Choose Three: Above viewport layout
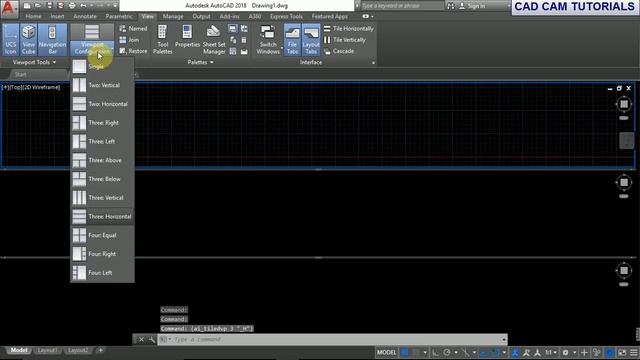 pyautogui.click(x=102, y=160)
